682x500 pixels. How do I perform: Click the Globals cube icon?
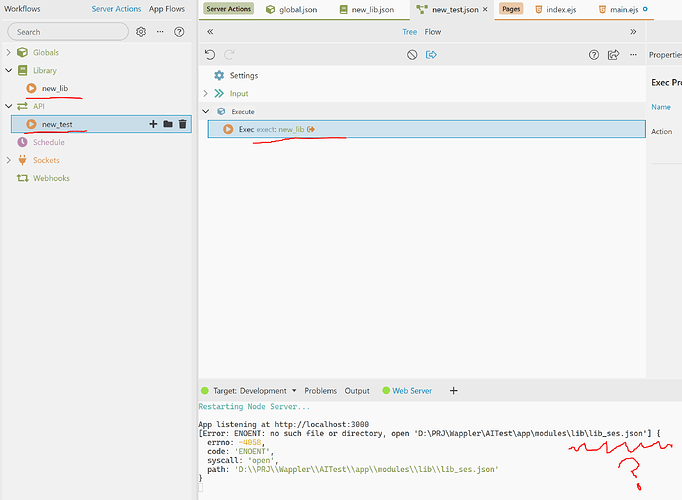point(22,52)
